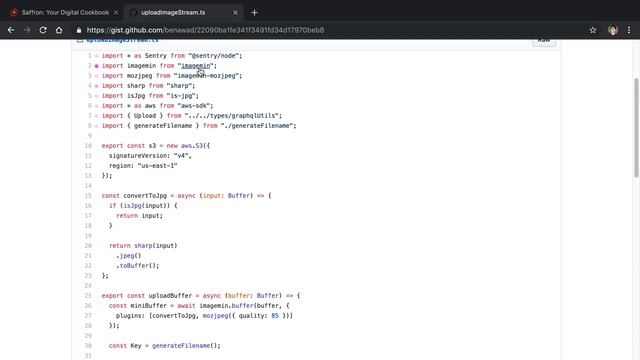Screen dimensions: 640x360
Task: Select the uploadImageStream.ts tab
Action: (173, 13)
